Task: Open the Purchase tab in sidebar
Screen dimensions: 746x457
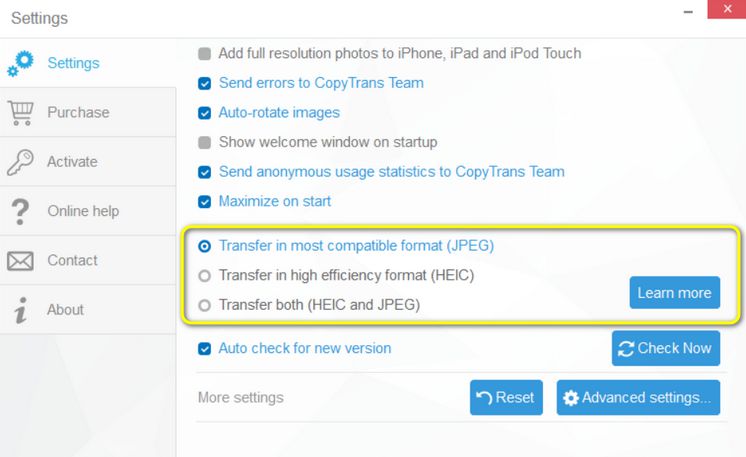Action: coord(78,112)
